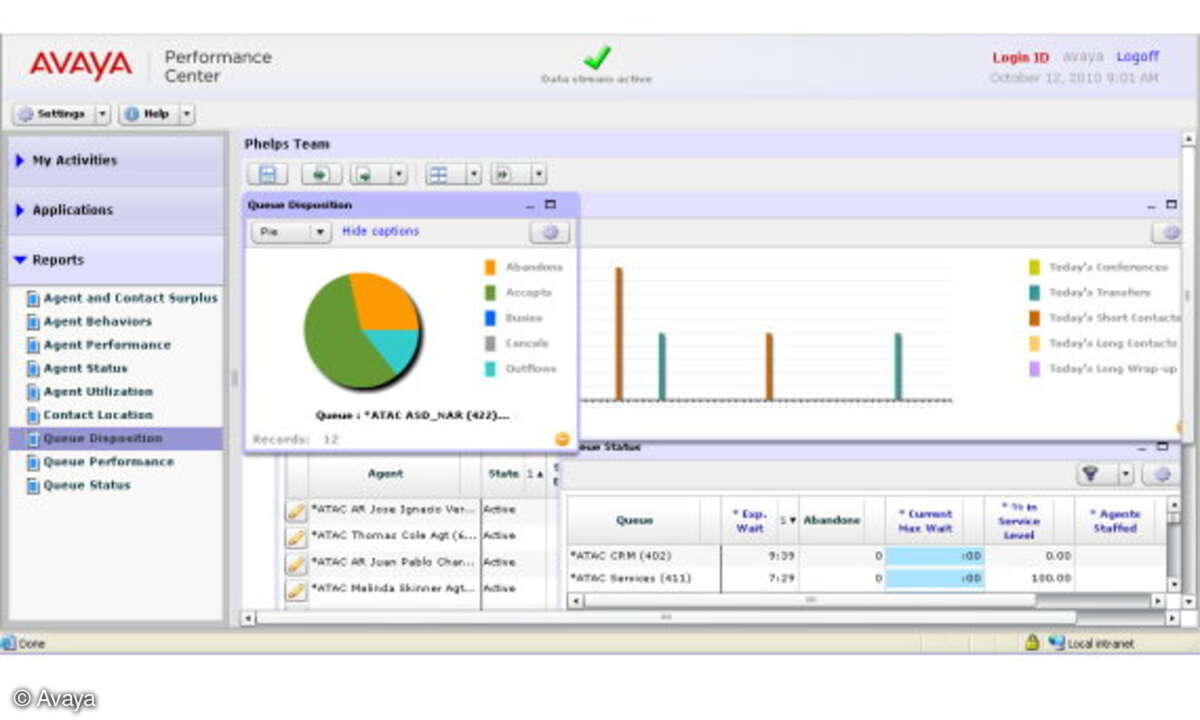The width and height of the screenshot is (1200, 720).
Task: Click the main panel's bottom horizontal scrollbar
Action: [711, 618]
